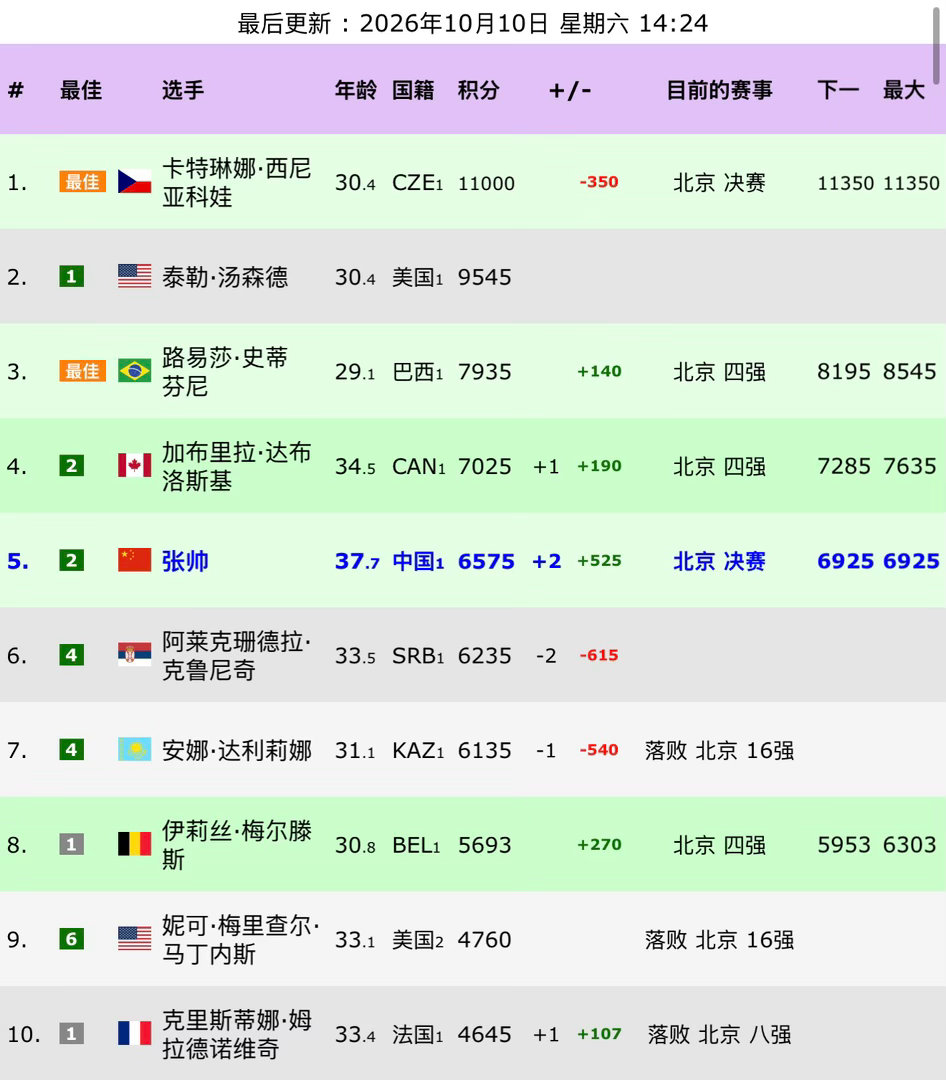The width and height of the screenshot is (946, 1080).
Task: Click the 下一 column header
Action: pos(838,90)
